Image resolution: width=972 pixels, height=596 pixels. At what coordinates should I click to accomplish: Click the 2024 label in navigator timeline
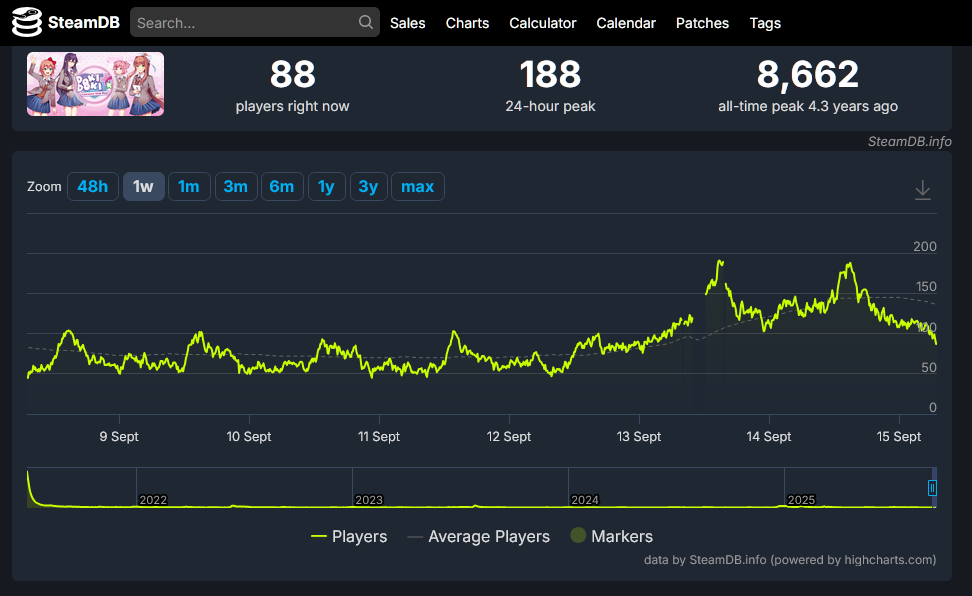click(585, 500)
